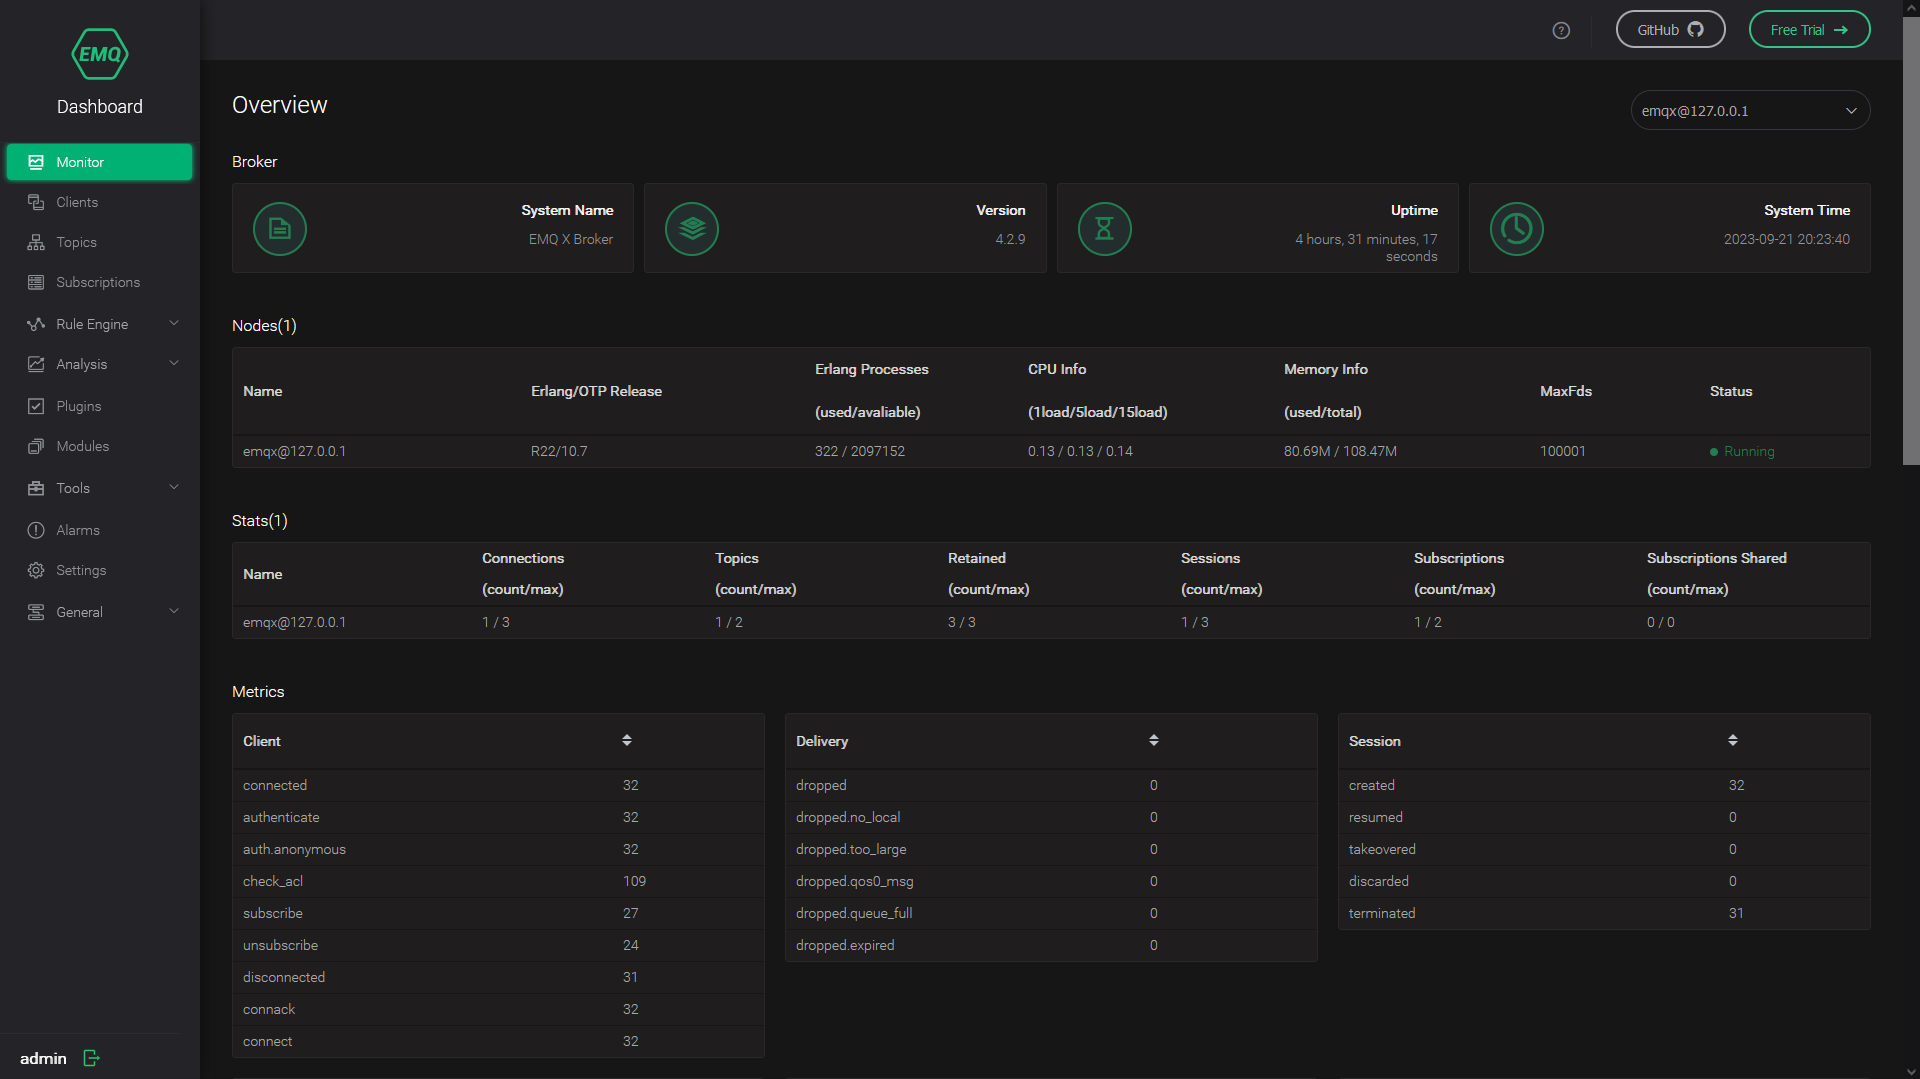Click the MaxFds value 100001
Viewport: 1920px width, 1079px height.
pos(1563,451)
